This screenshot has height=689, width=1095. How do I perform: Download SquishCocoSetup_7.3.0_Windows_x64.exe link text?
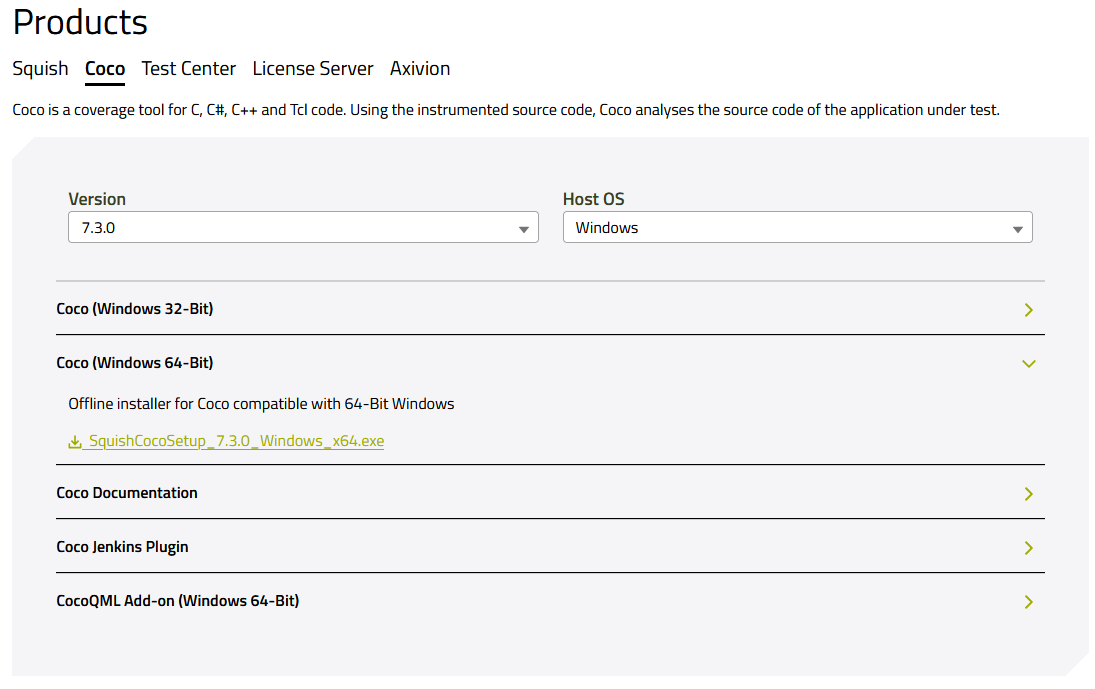[x=236, y=441]
